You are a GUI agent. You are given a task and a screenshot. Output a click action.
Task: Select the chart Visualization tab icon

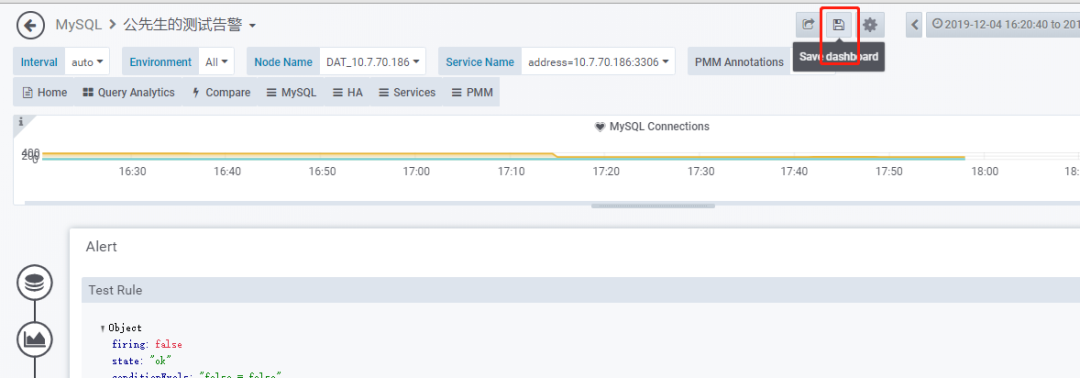click(x=34, y=339)
